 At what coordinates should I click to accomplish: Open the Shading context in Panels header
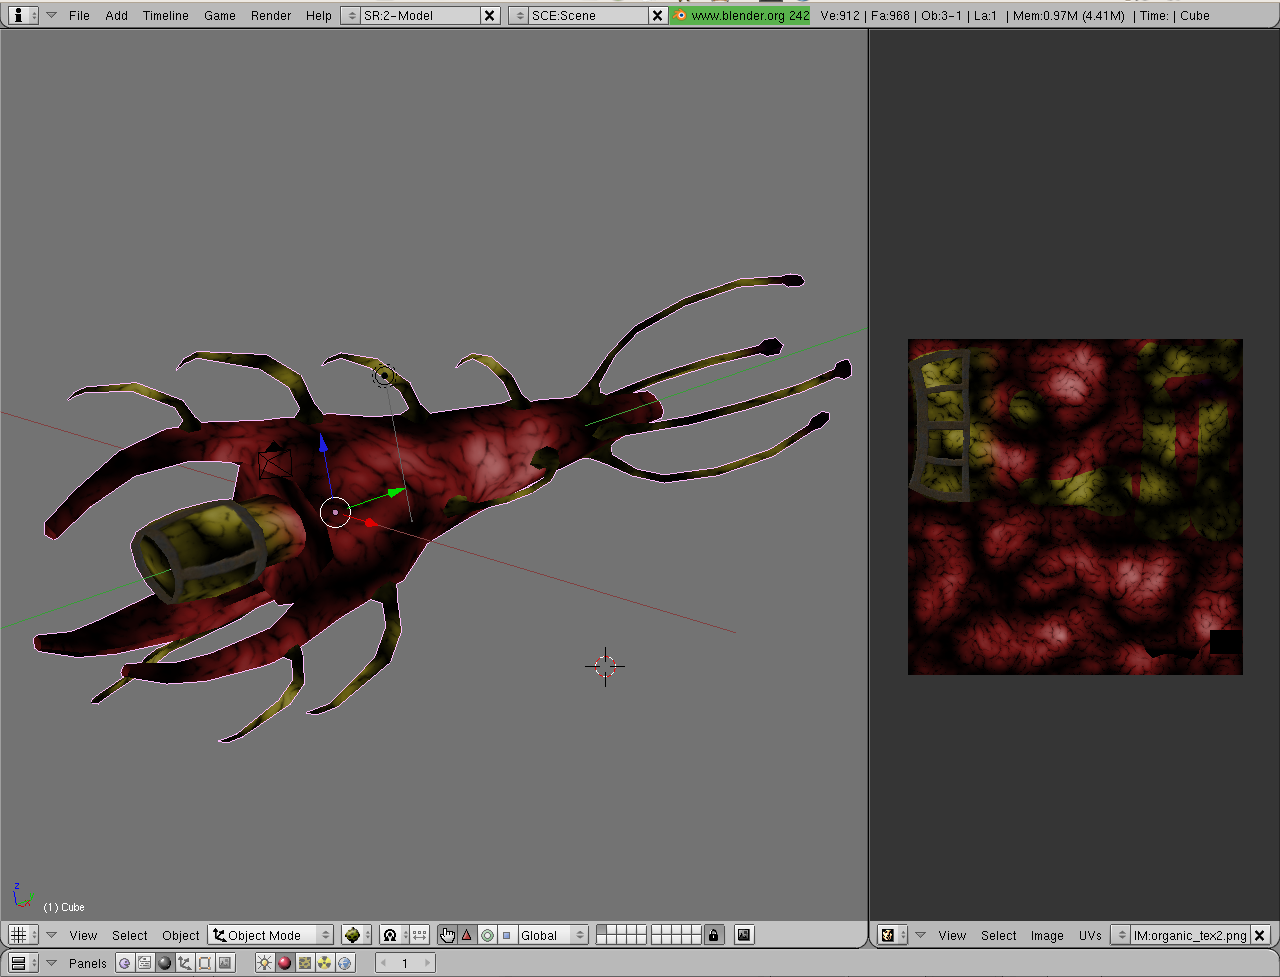pos(165,963)
